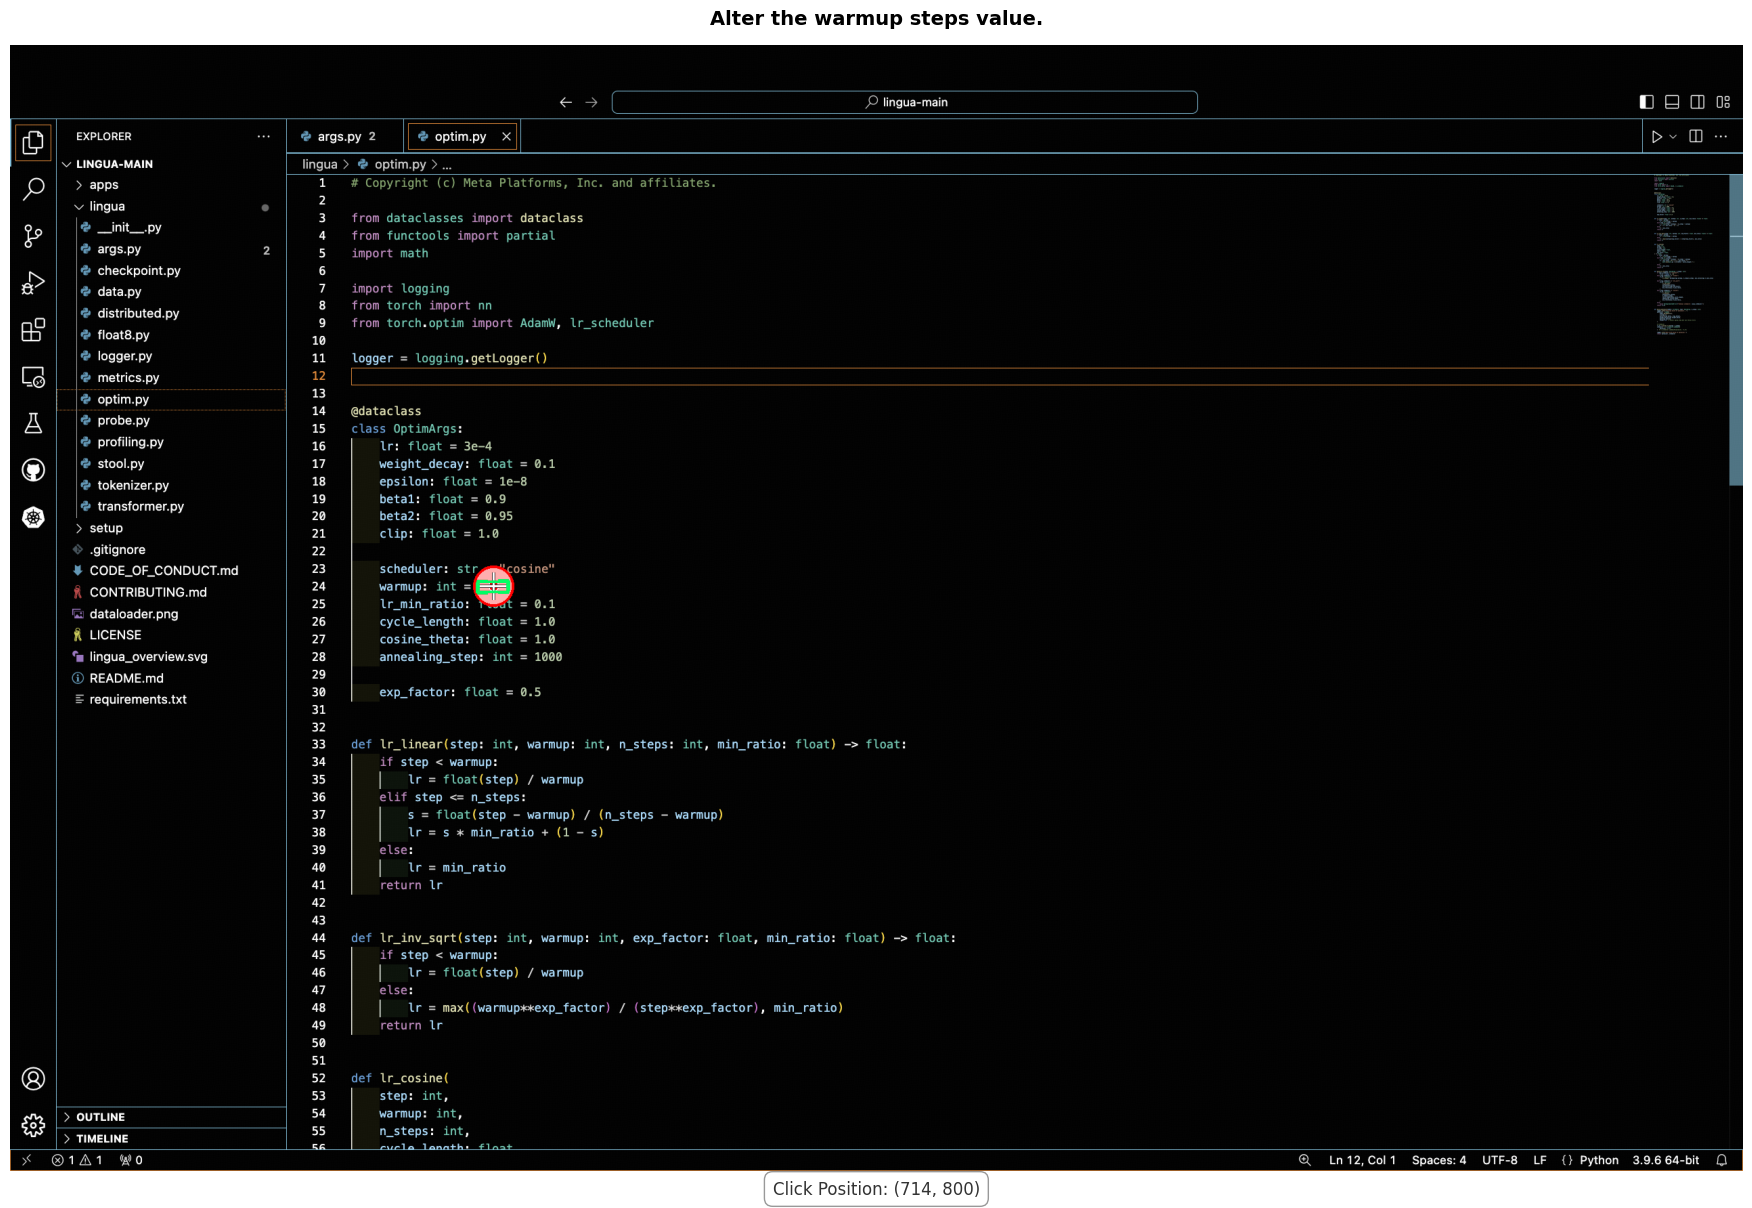Open the Extensions view
The height and width of the screenshot is (1208, 1752).
pos(33,330)
